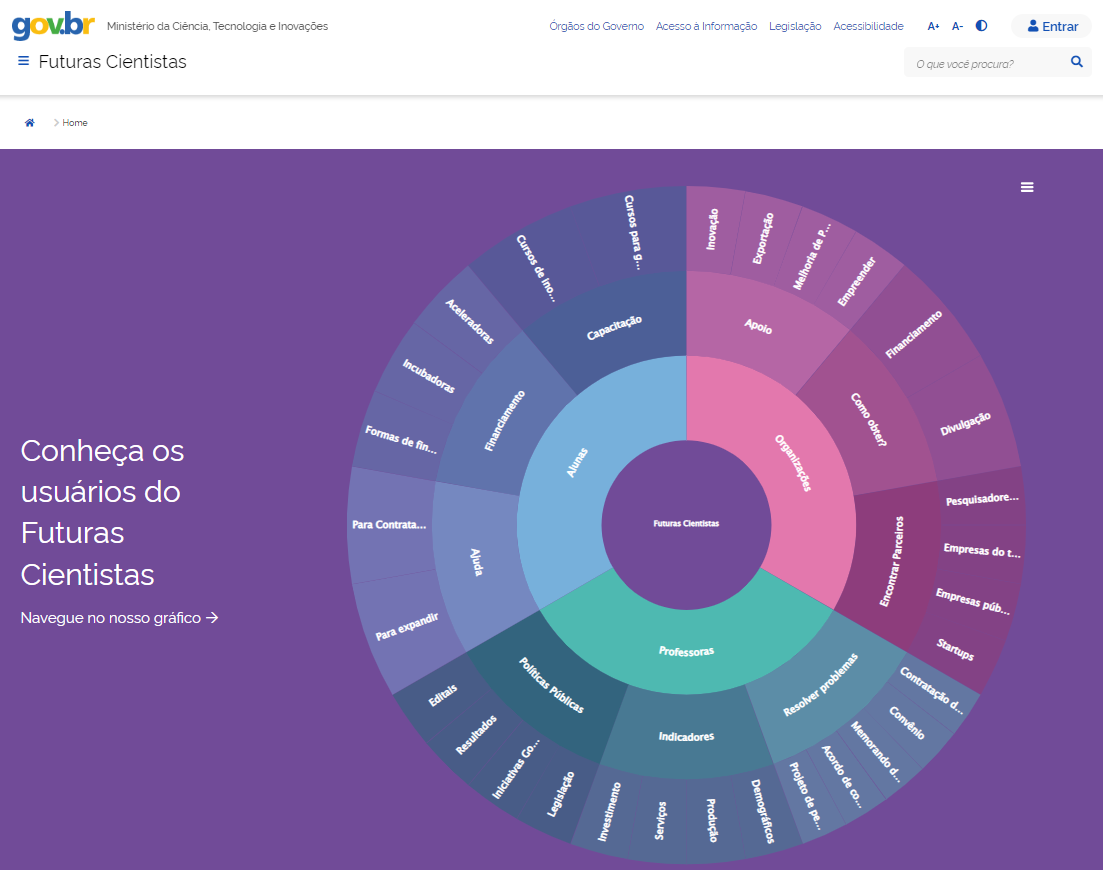Select the Incubadoras outer segment

tap(428, 375)
